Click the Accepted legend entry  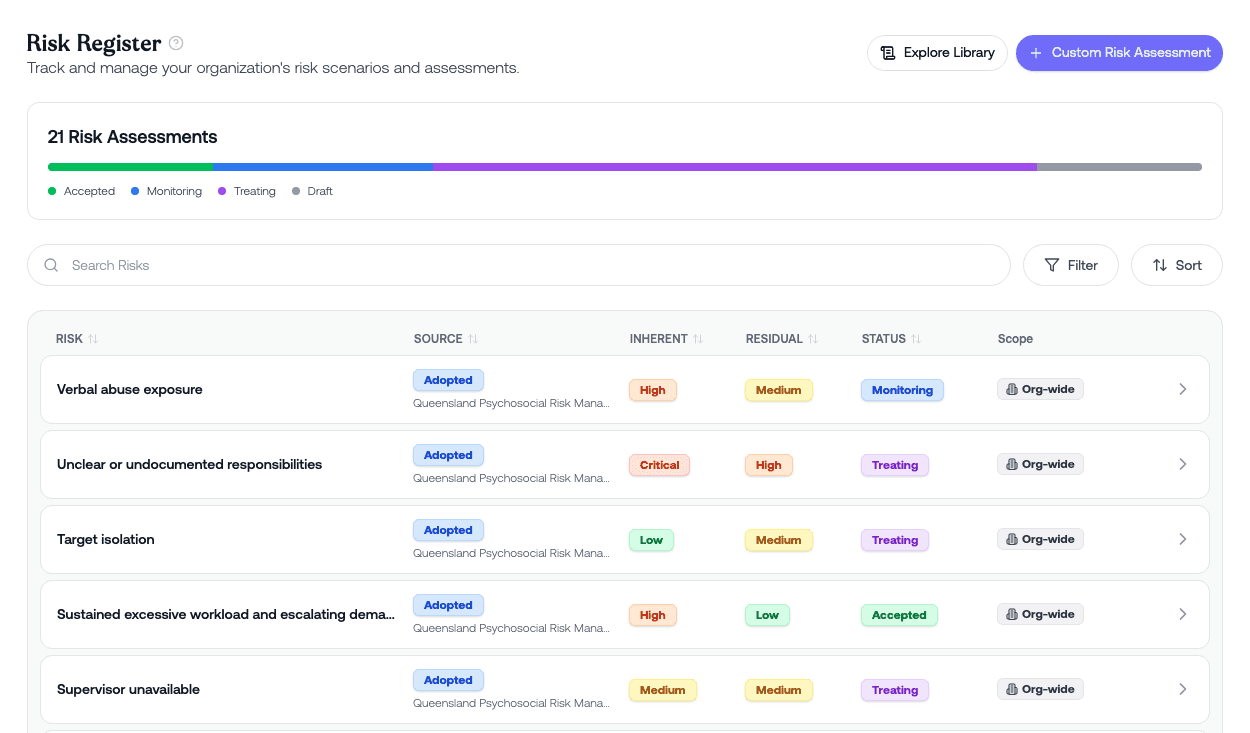[82, 191]
